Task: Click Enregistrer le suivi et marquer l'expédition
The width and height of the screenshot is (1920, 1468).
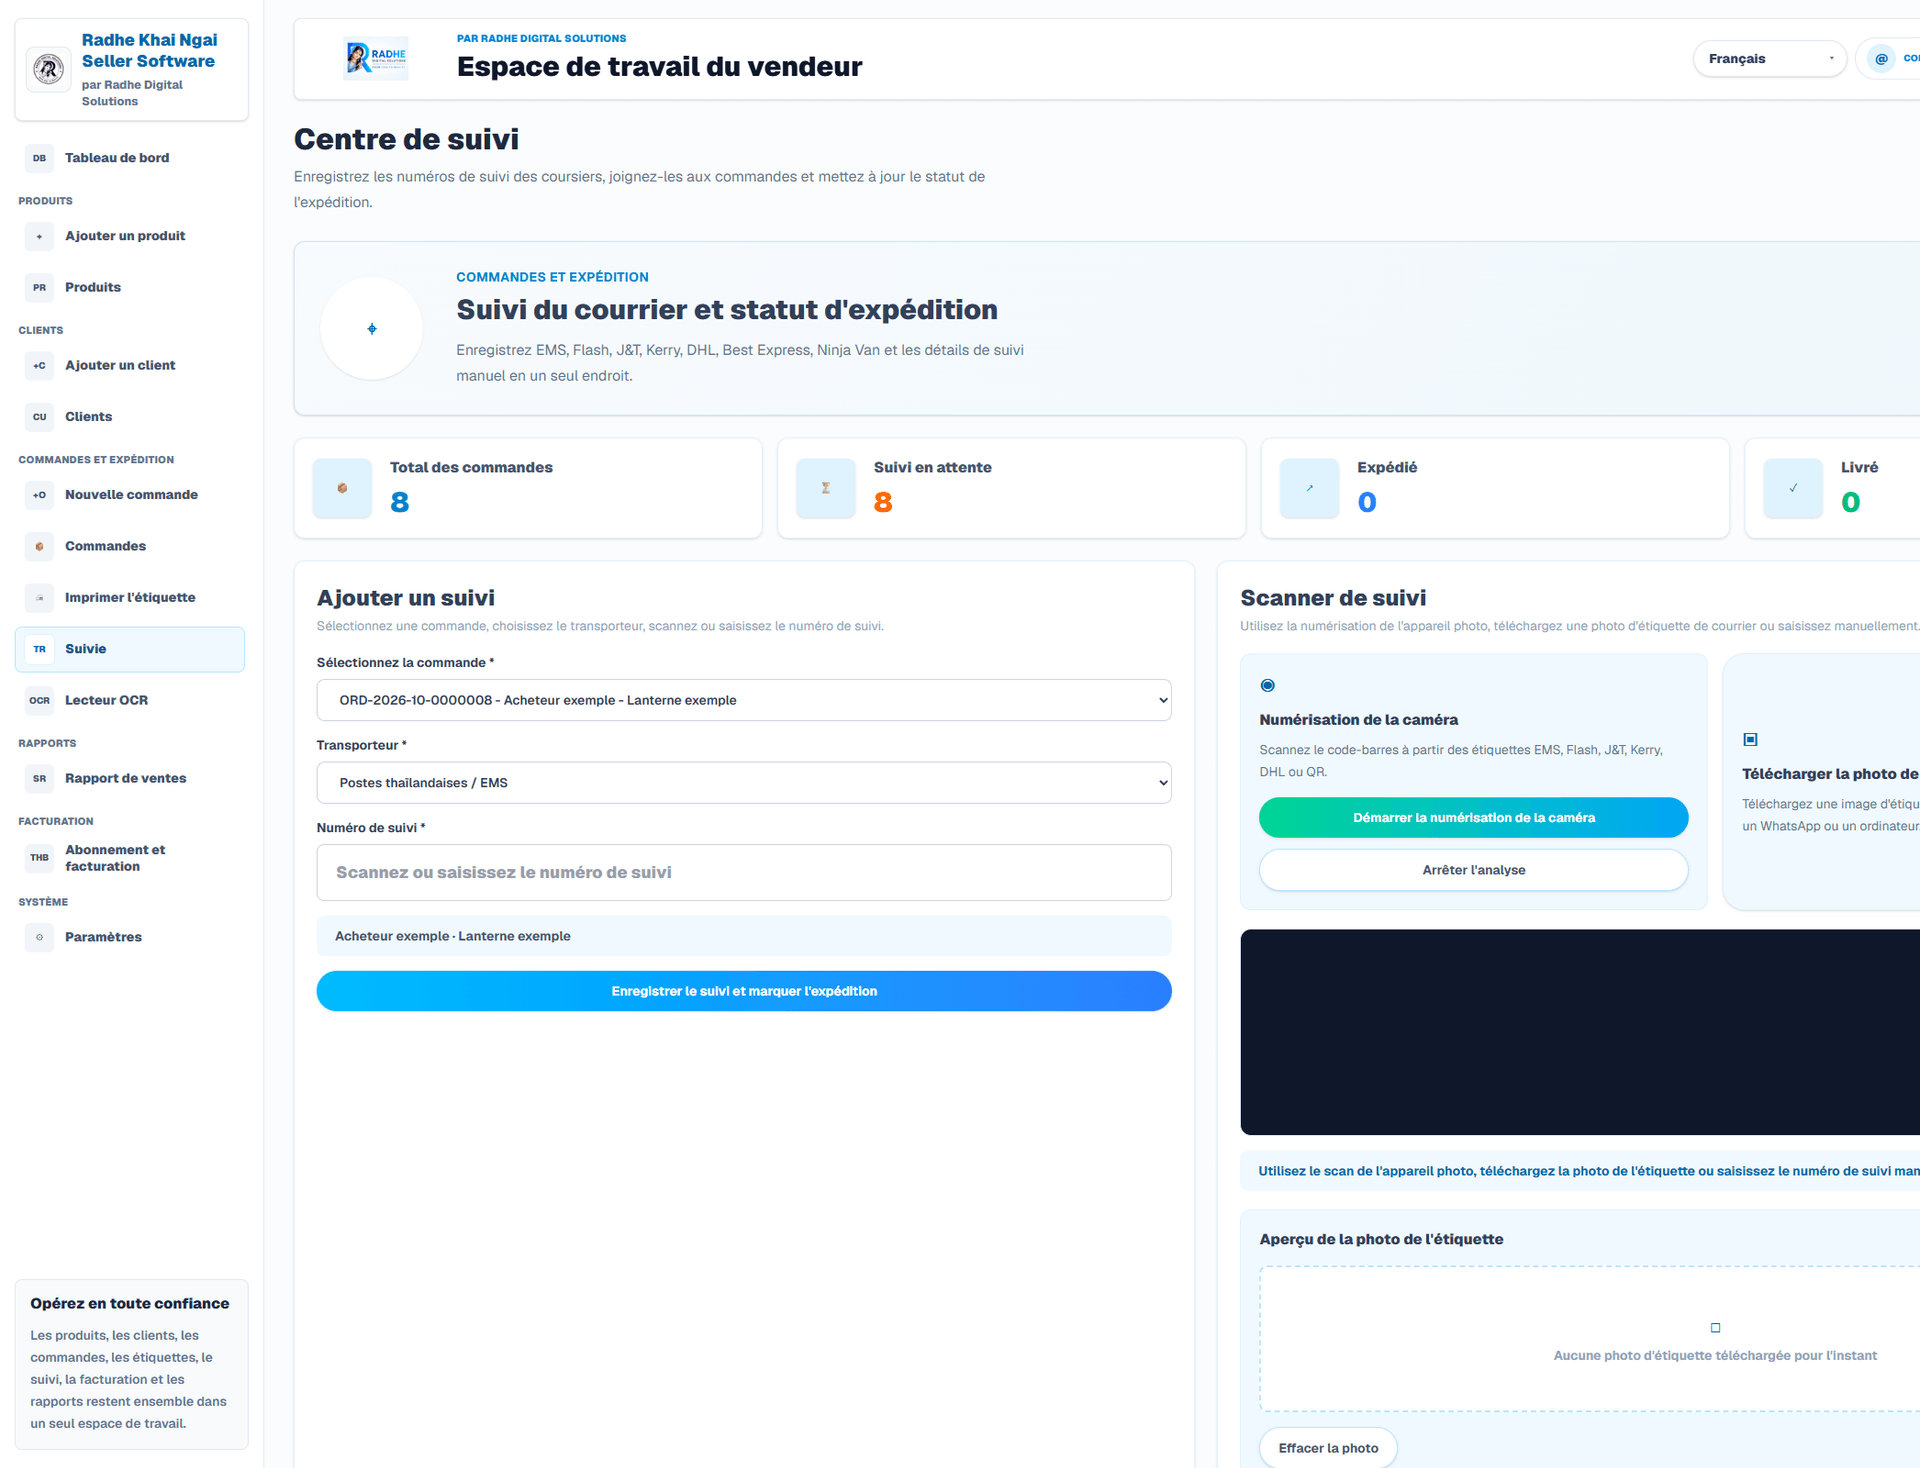Action: pyautogui.click(x=744, y=991)
